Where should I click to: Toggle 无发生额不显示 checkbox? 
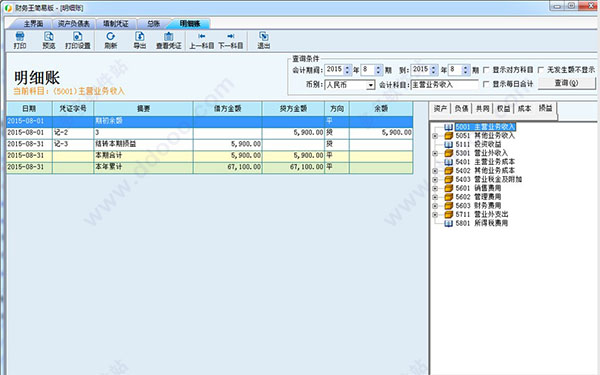point(541,70)
